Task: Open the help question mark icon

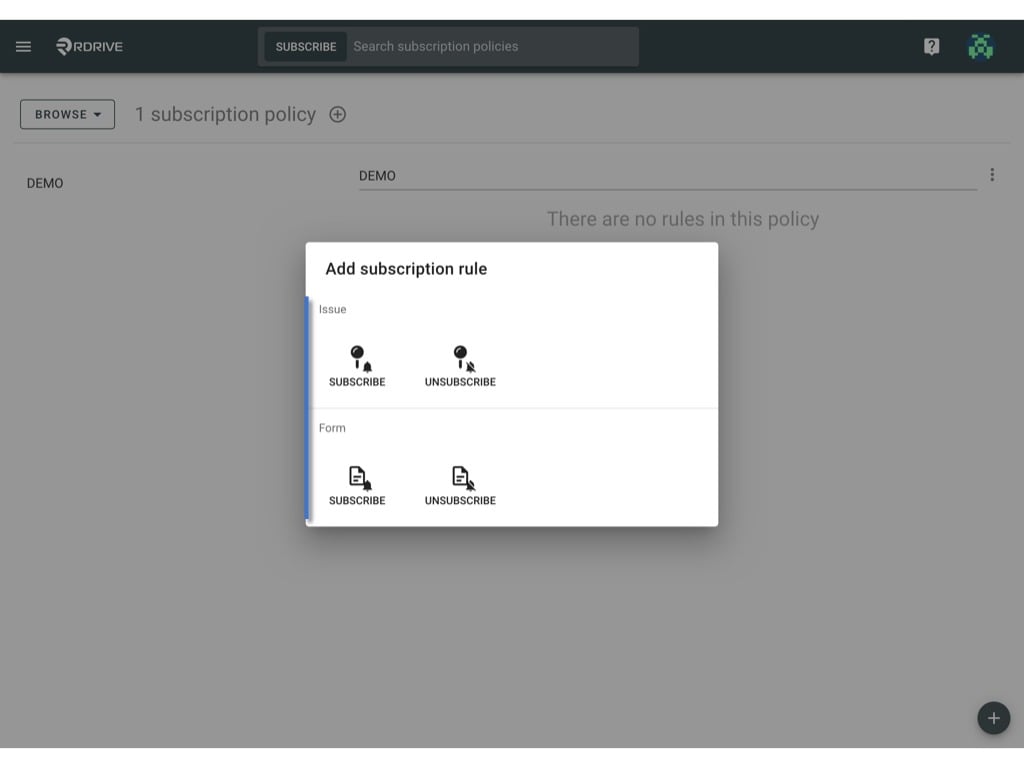Action: (931, 46)
